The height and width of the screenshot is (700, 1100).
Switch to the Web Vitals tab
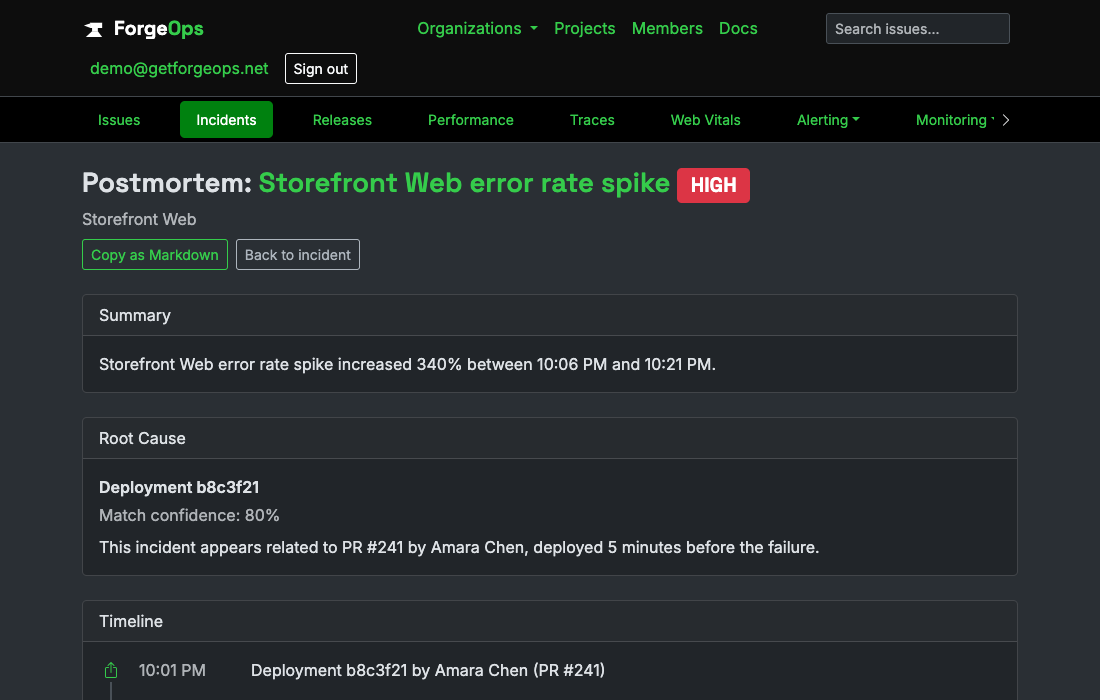[706, 120]
